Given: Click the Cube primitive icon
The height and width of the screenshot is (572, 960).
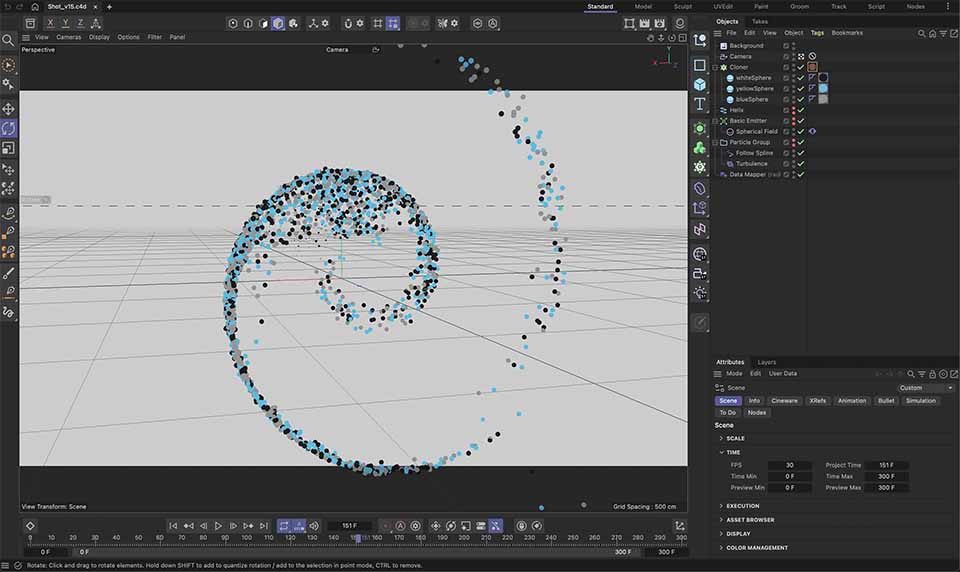Looking at the screenshot, I should coord(700,85).
